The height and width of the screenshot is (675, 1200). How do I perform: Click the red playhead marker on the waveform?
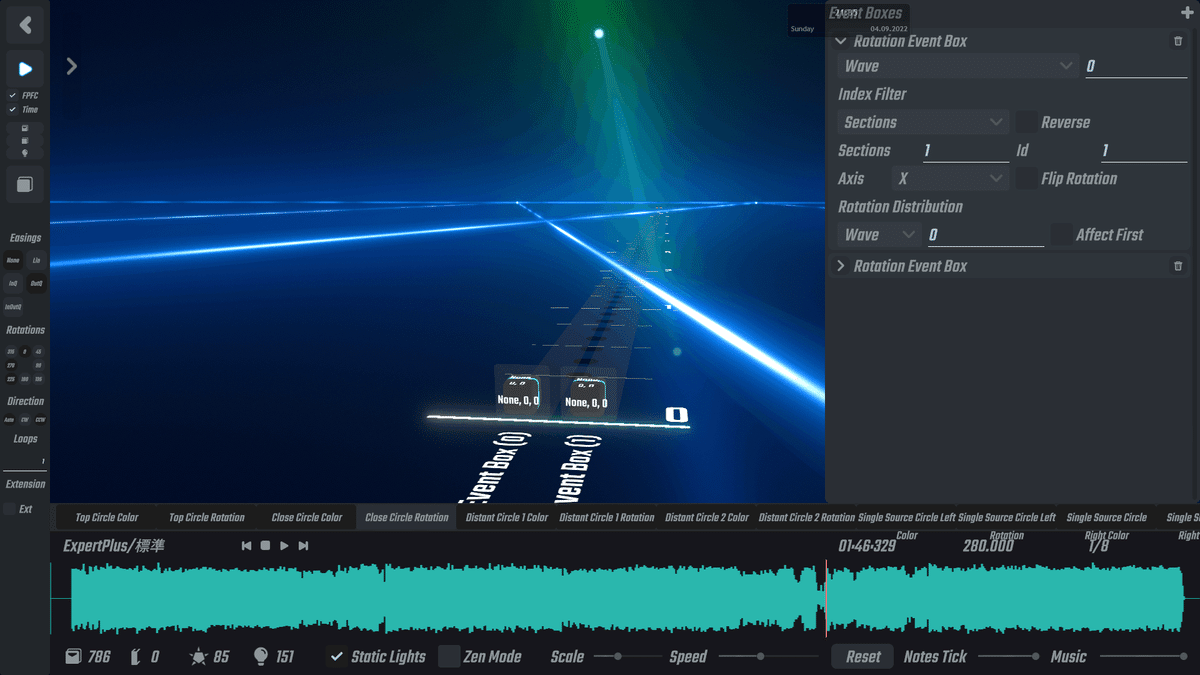tap(826, 598)
